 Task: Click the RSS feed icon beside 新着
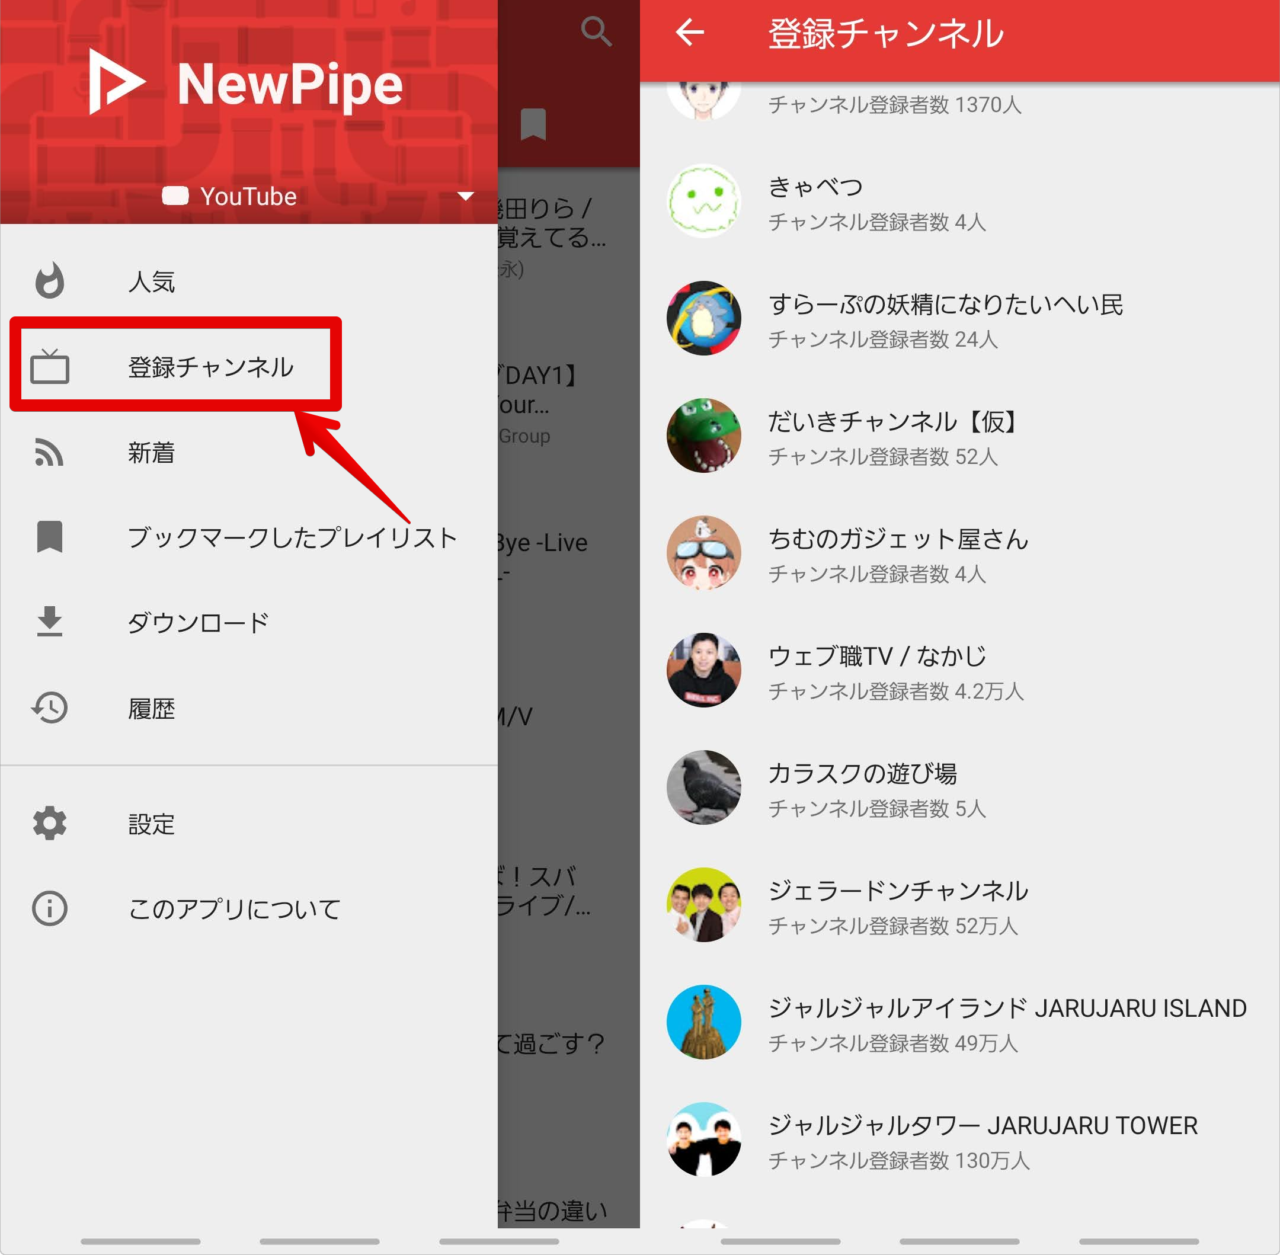(50, 453)
